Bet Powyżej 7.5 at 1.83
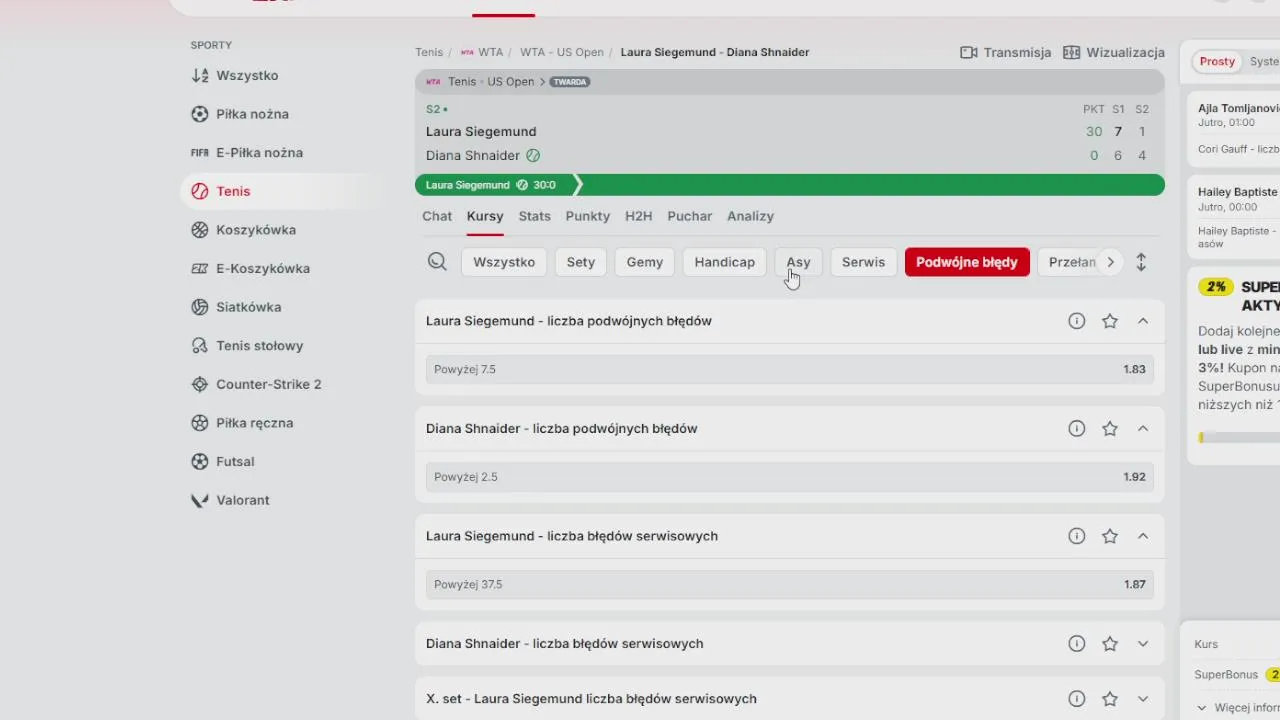The image size is (1280, 720). 790,369
